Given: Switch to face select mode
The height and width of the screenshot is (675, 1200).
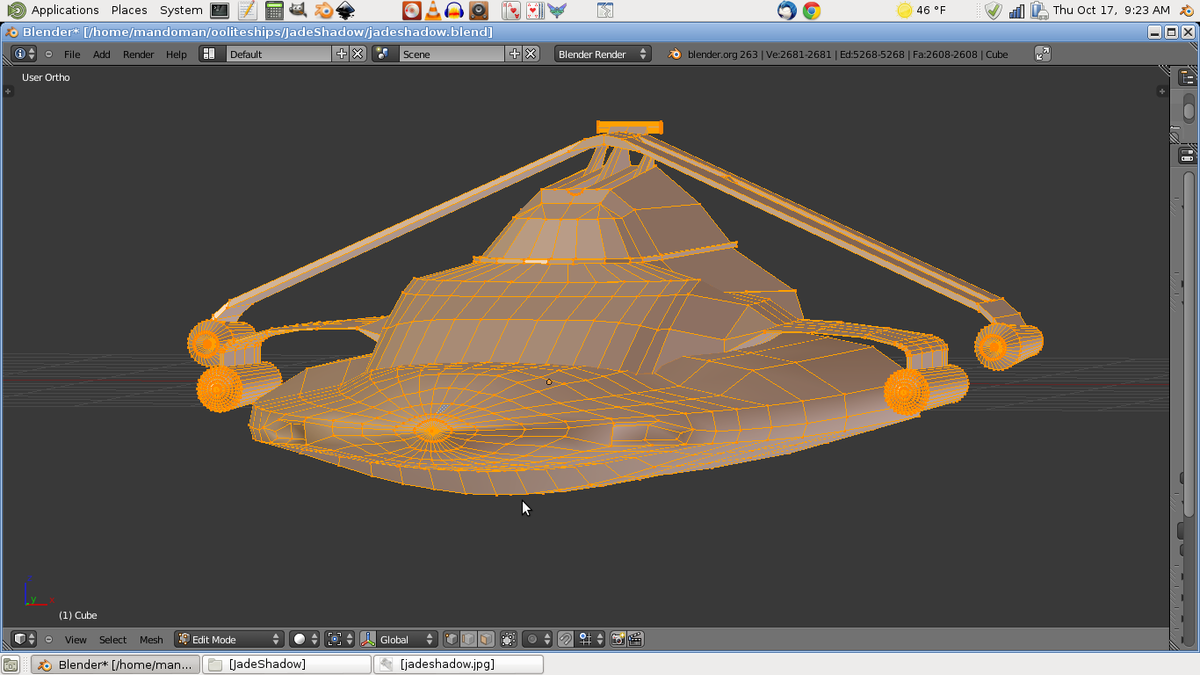Looking at the screenshot, I should pos(486,639).
